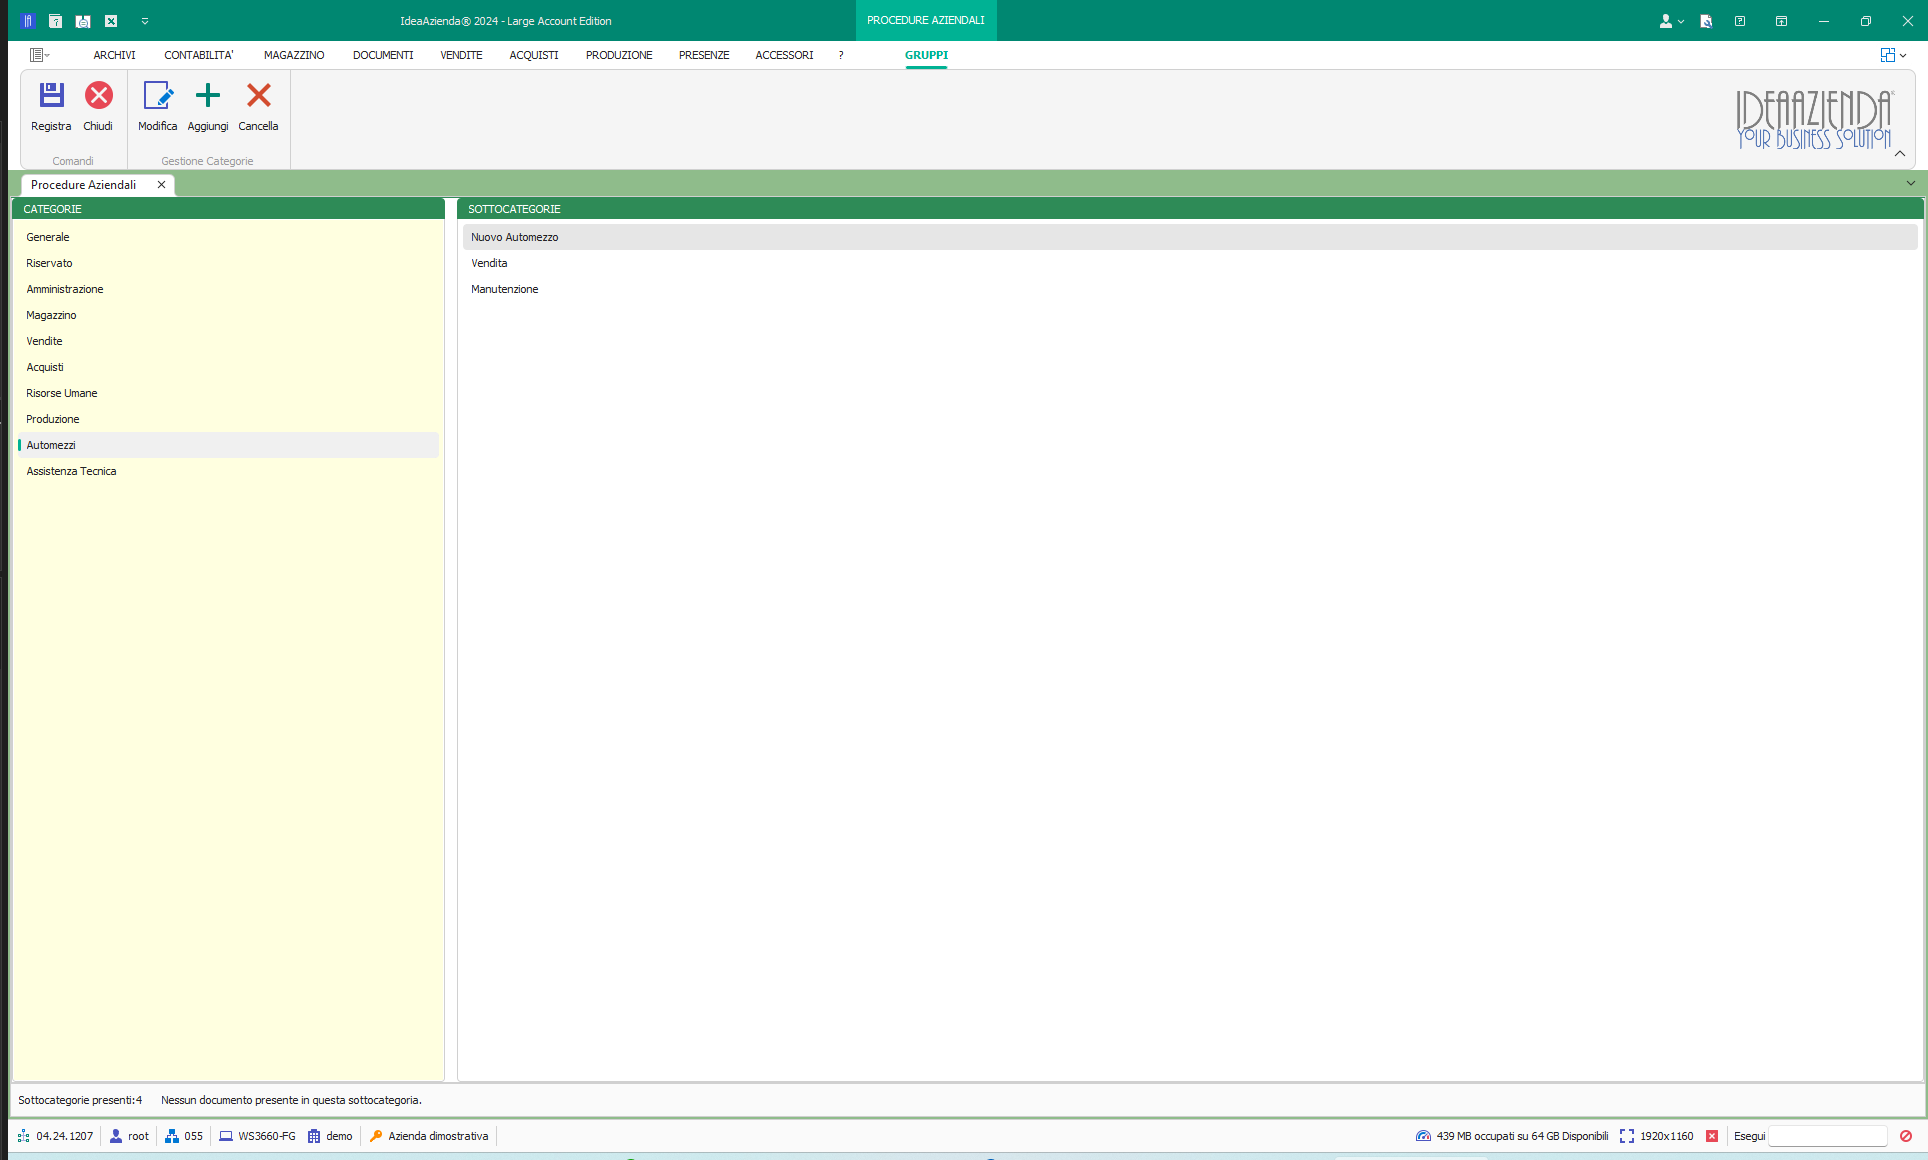This screenshot has height=1160, width=1928.
Task: Click the version 04.24.1207 status icon
Action: pyautogui.click(x=24, y=1136)
